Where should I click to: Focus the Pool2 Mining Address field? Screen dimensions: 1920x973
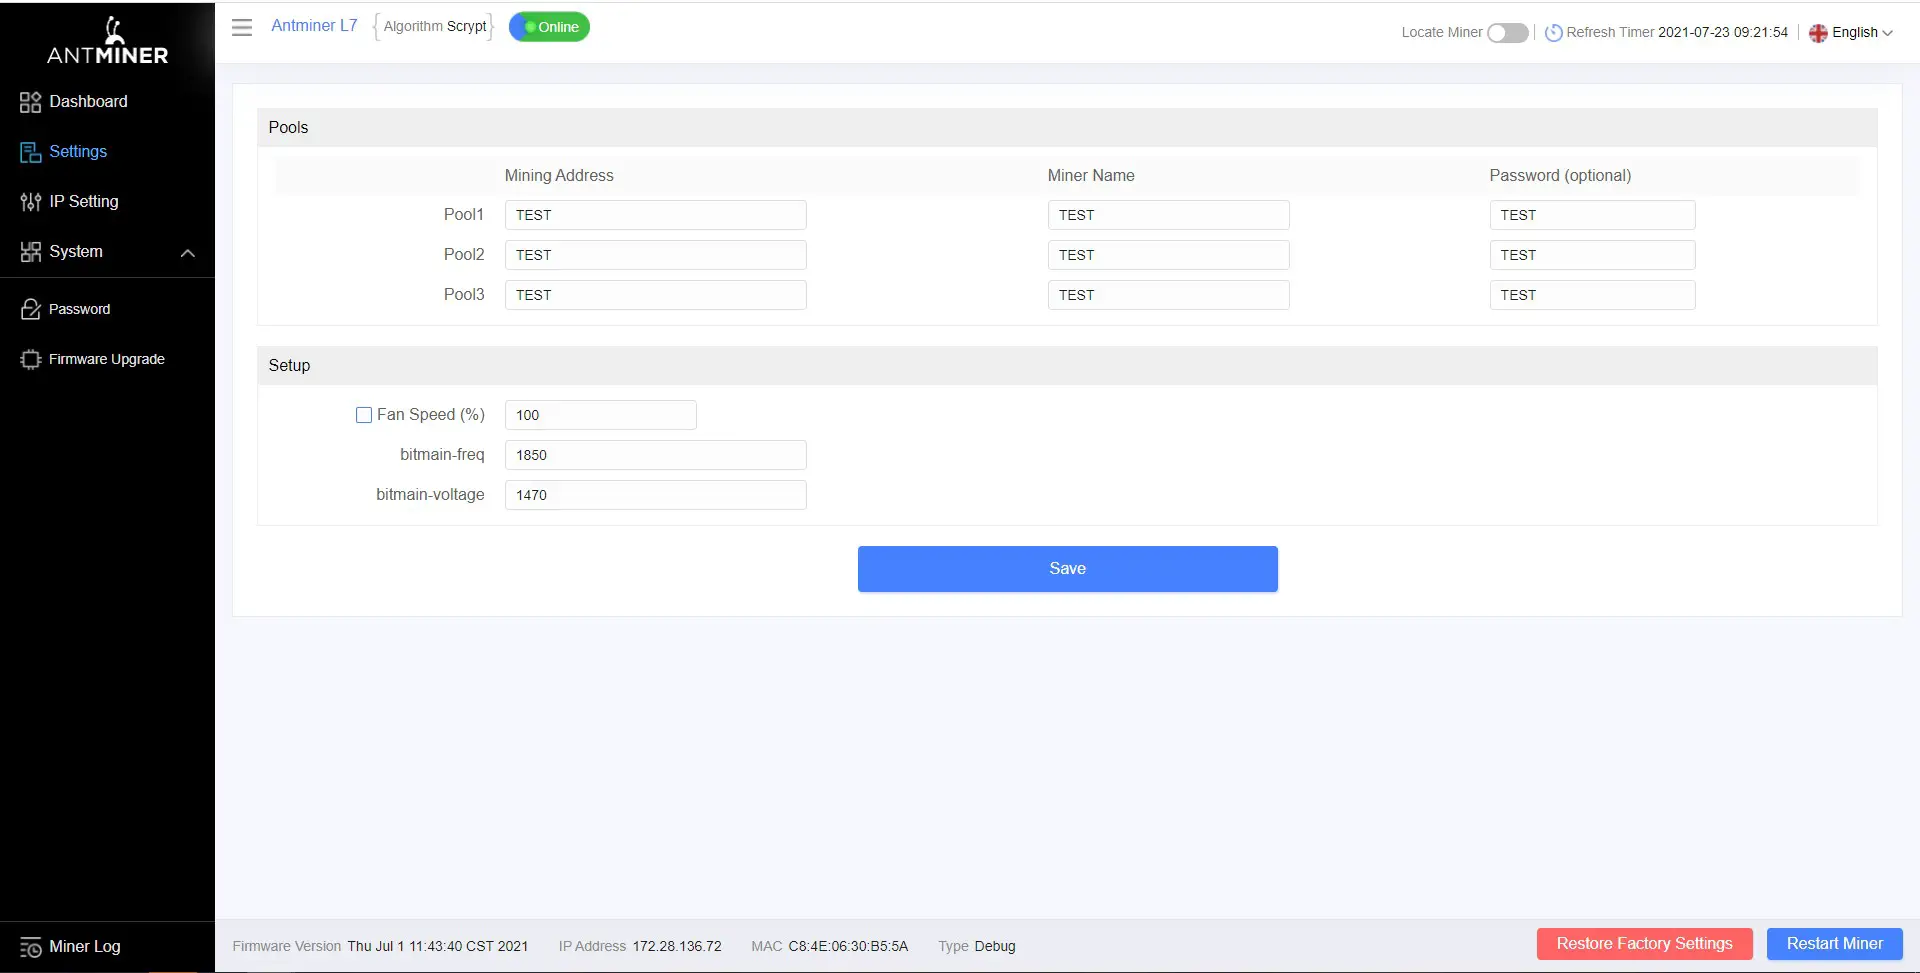click(656, 255)
